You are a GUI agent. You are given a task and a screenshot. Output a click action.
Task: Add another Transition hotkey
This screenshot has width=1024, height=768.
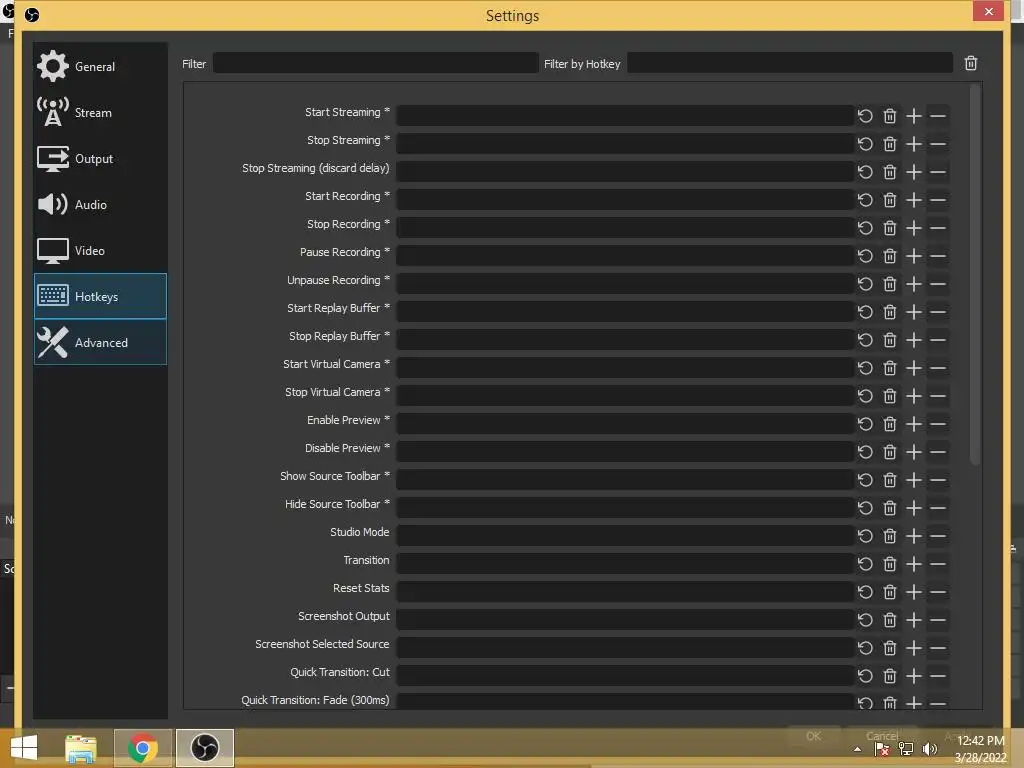coord(914,564)
